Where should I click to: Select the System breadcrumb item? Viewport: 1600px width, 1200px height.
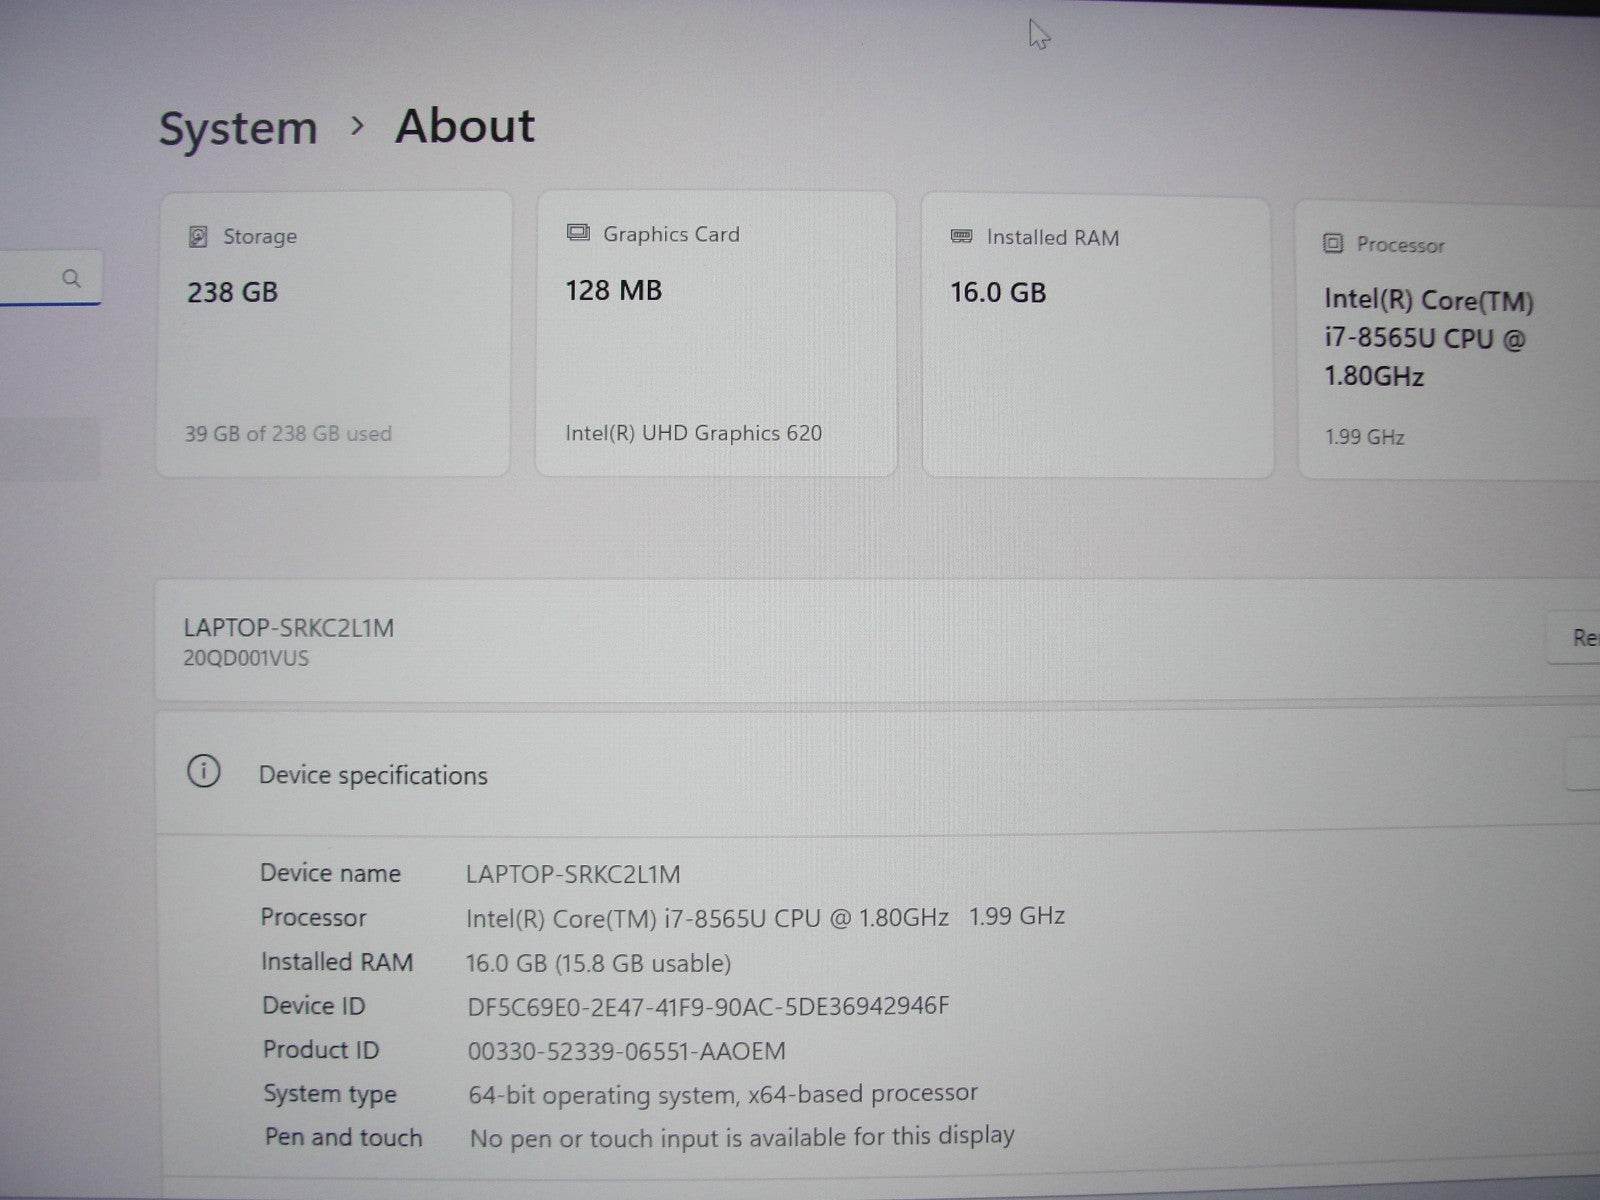coord(239,126)
